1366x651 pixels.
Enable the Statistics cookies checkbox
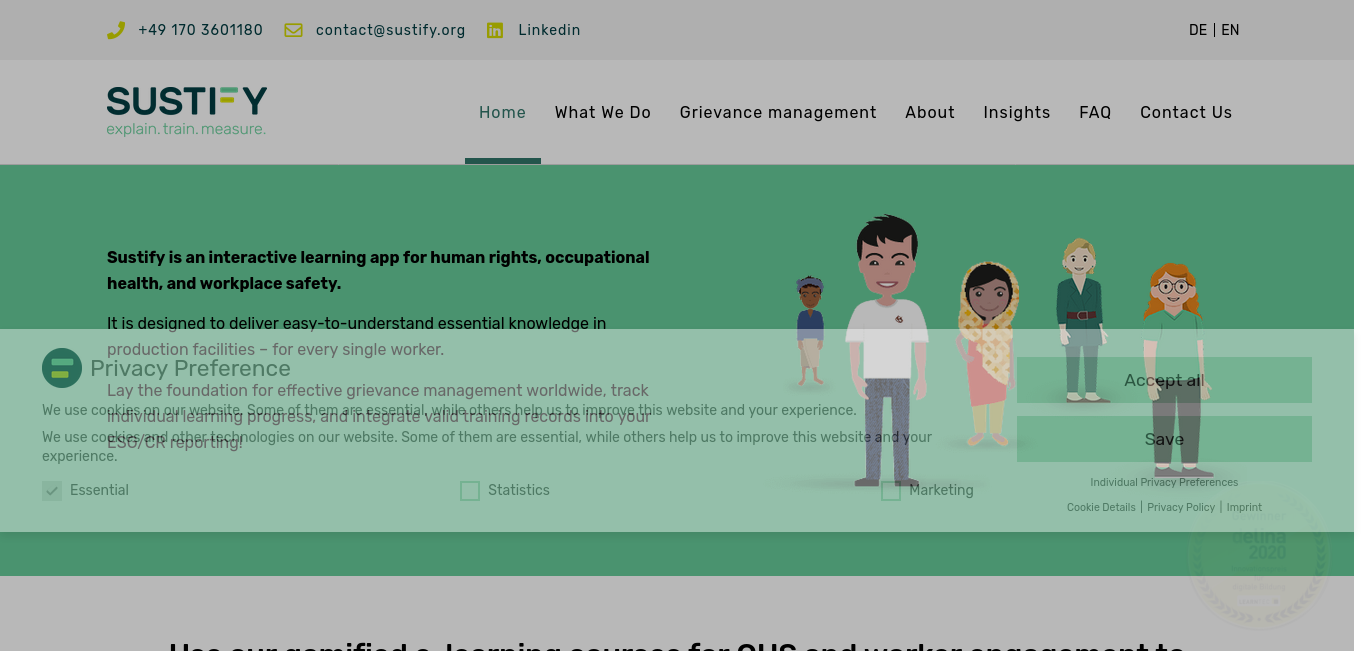pyautogui.click(x=470, y=491)
